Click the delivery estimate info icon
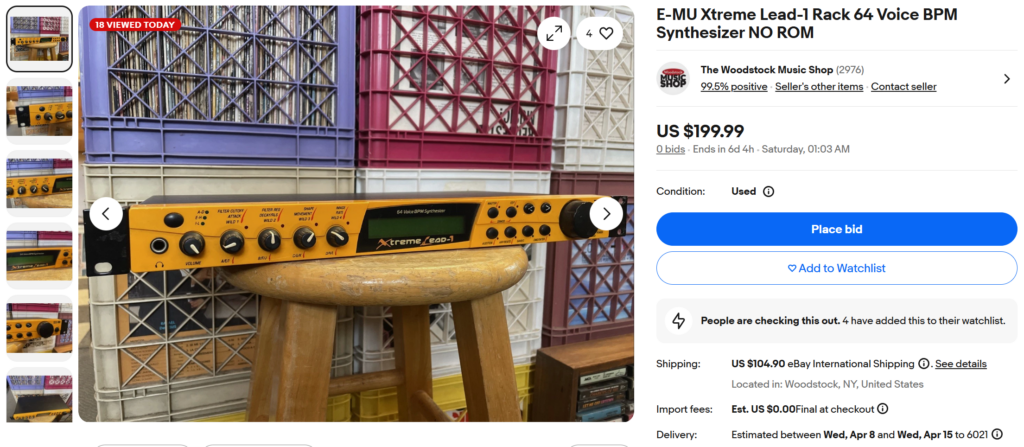This screenshot has height=447, width=1024. point(997,434)
